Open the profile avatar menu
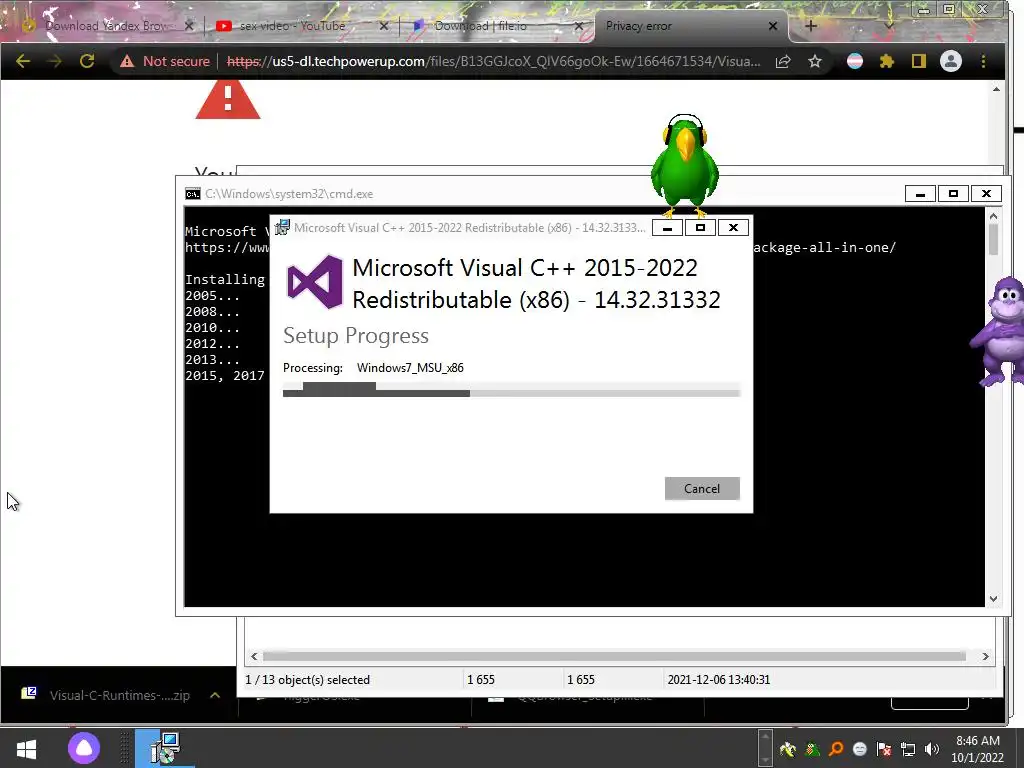1024x768 pixels. [x=951, y=61]
